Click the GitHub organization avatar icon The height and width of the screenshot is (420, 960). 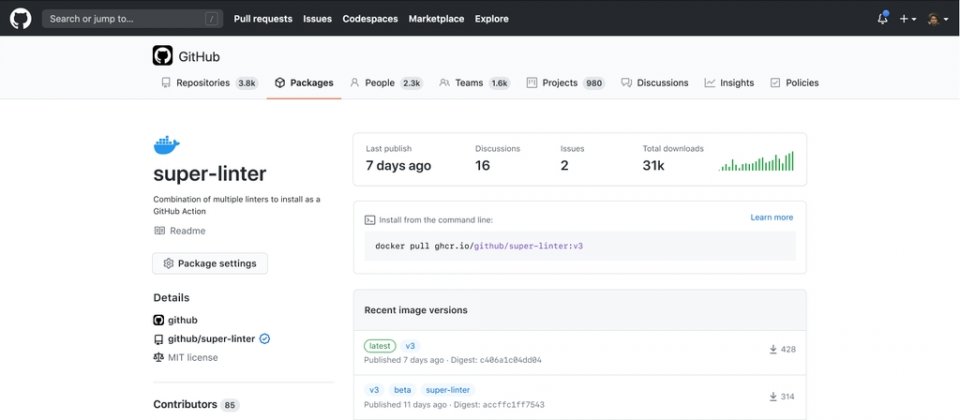(x=163, y=56)
